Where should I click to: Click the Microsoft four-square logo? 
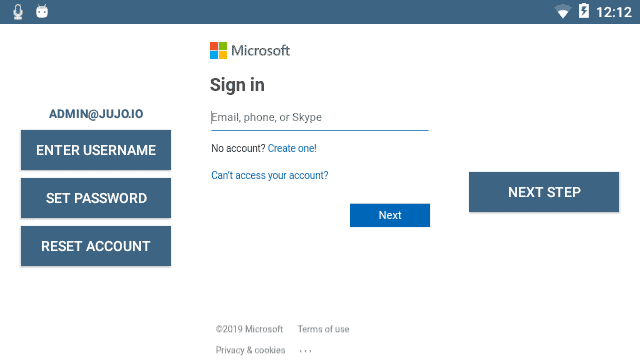point(218,51)
